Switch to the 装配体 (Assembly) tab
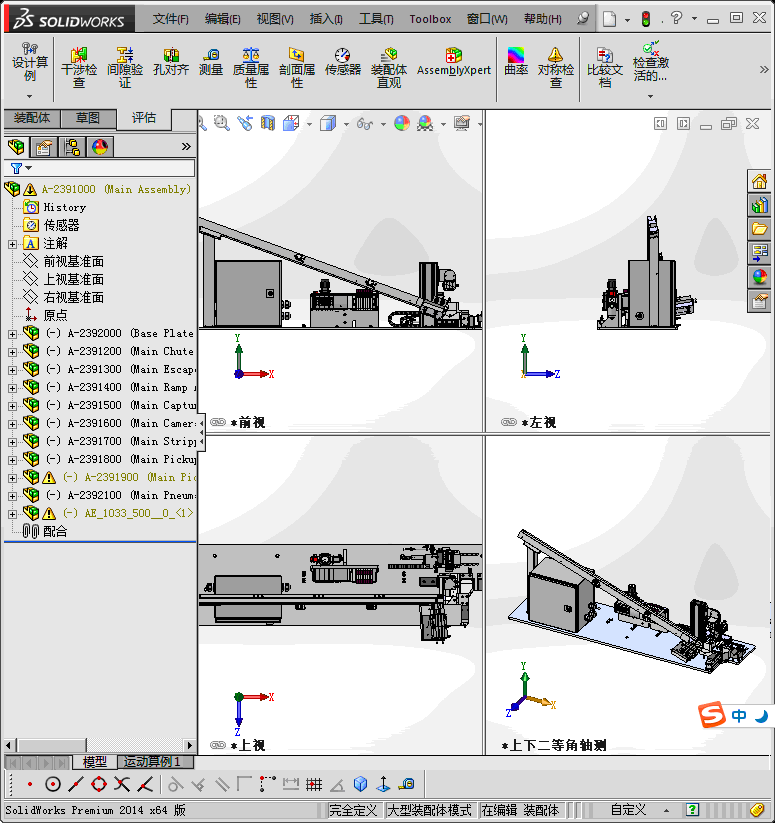 31,118
